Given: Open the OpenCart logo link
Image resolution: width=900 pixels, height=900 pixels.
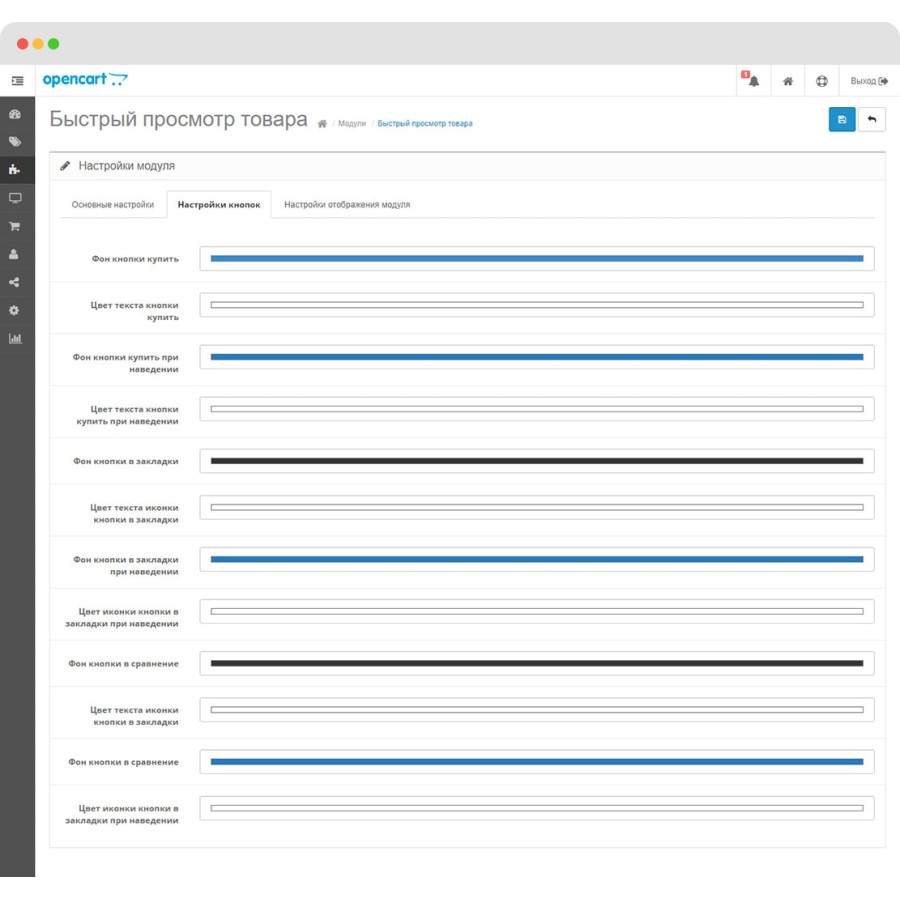Looking at the screenshot, I should point(85,80).
